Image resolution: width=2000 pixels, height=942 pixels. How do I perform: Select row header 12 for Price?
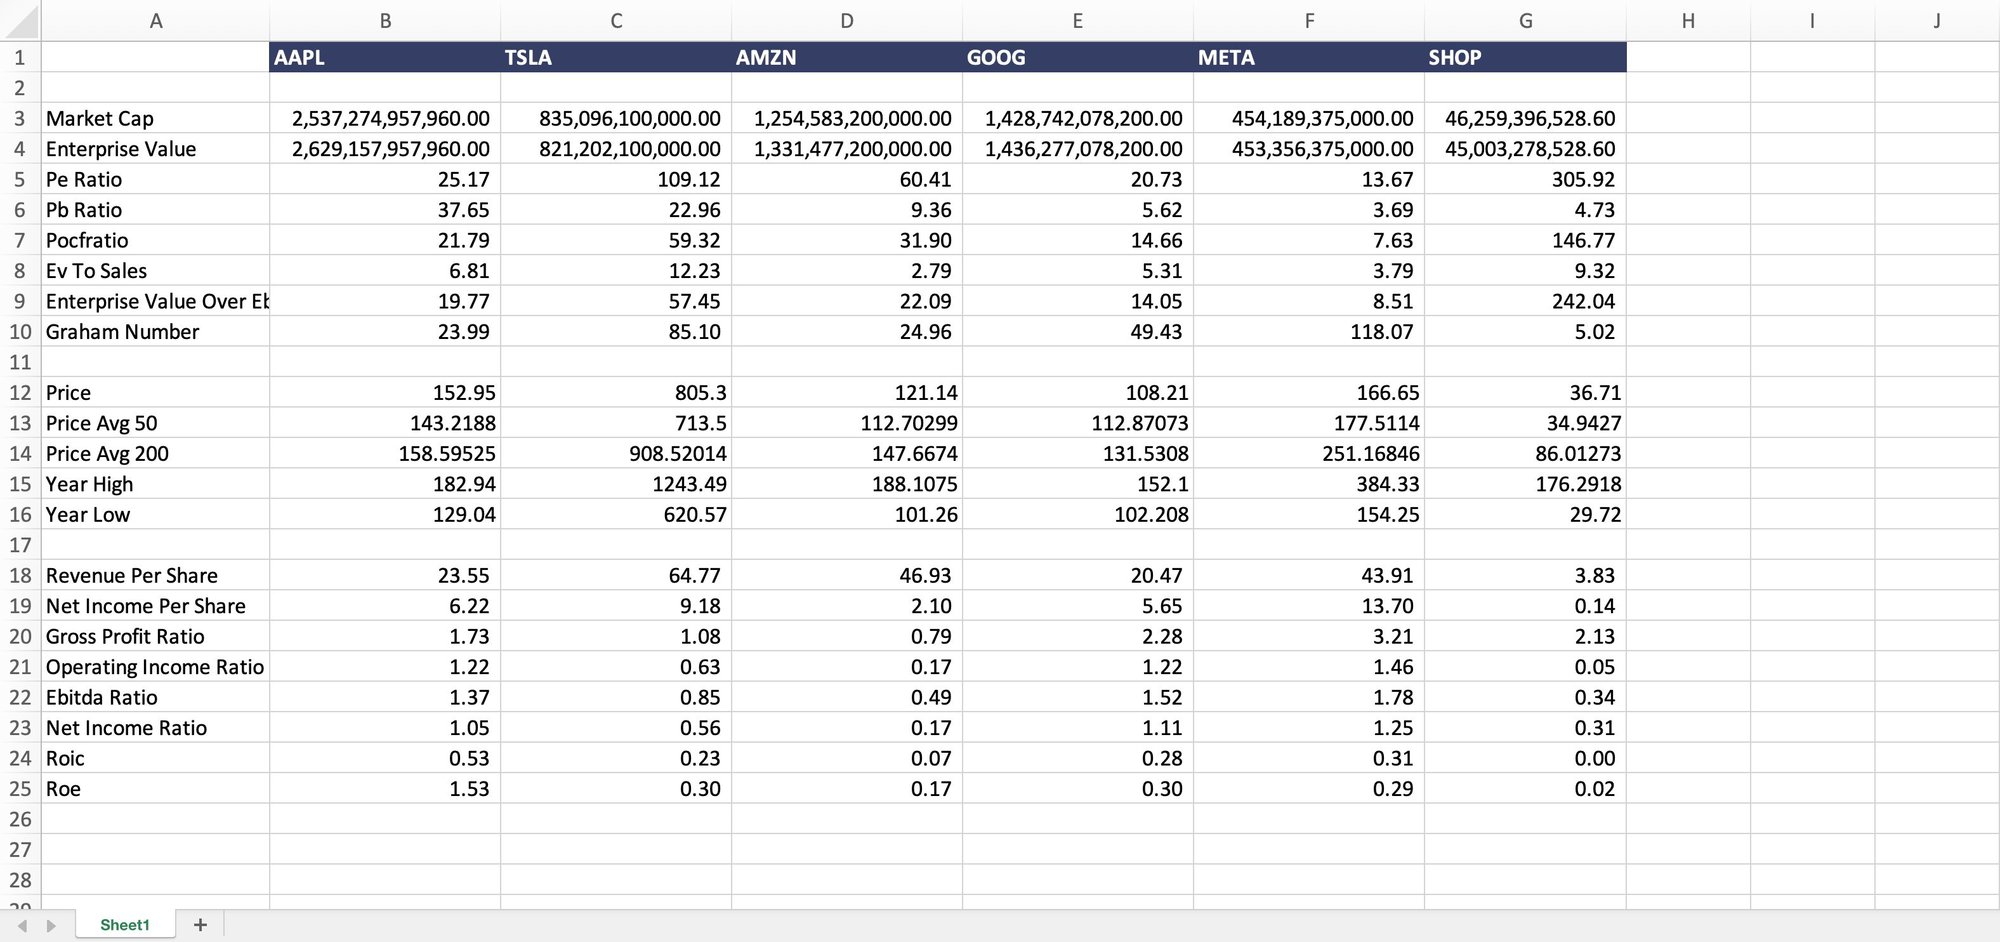20,392
